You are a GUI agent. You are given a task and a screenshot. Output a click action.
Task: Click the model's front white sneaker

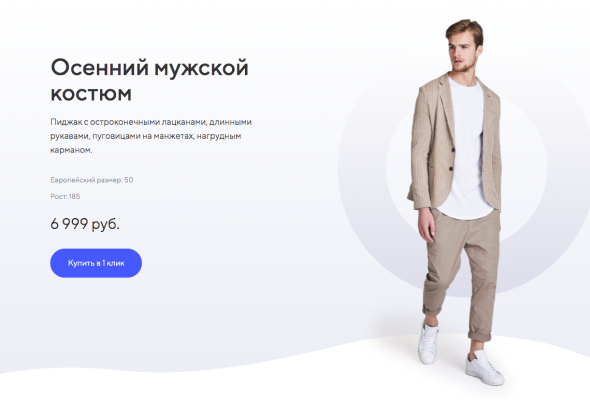484,368
